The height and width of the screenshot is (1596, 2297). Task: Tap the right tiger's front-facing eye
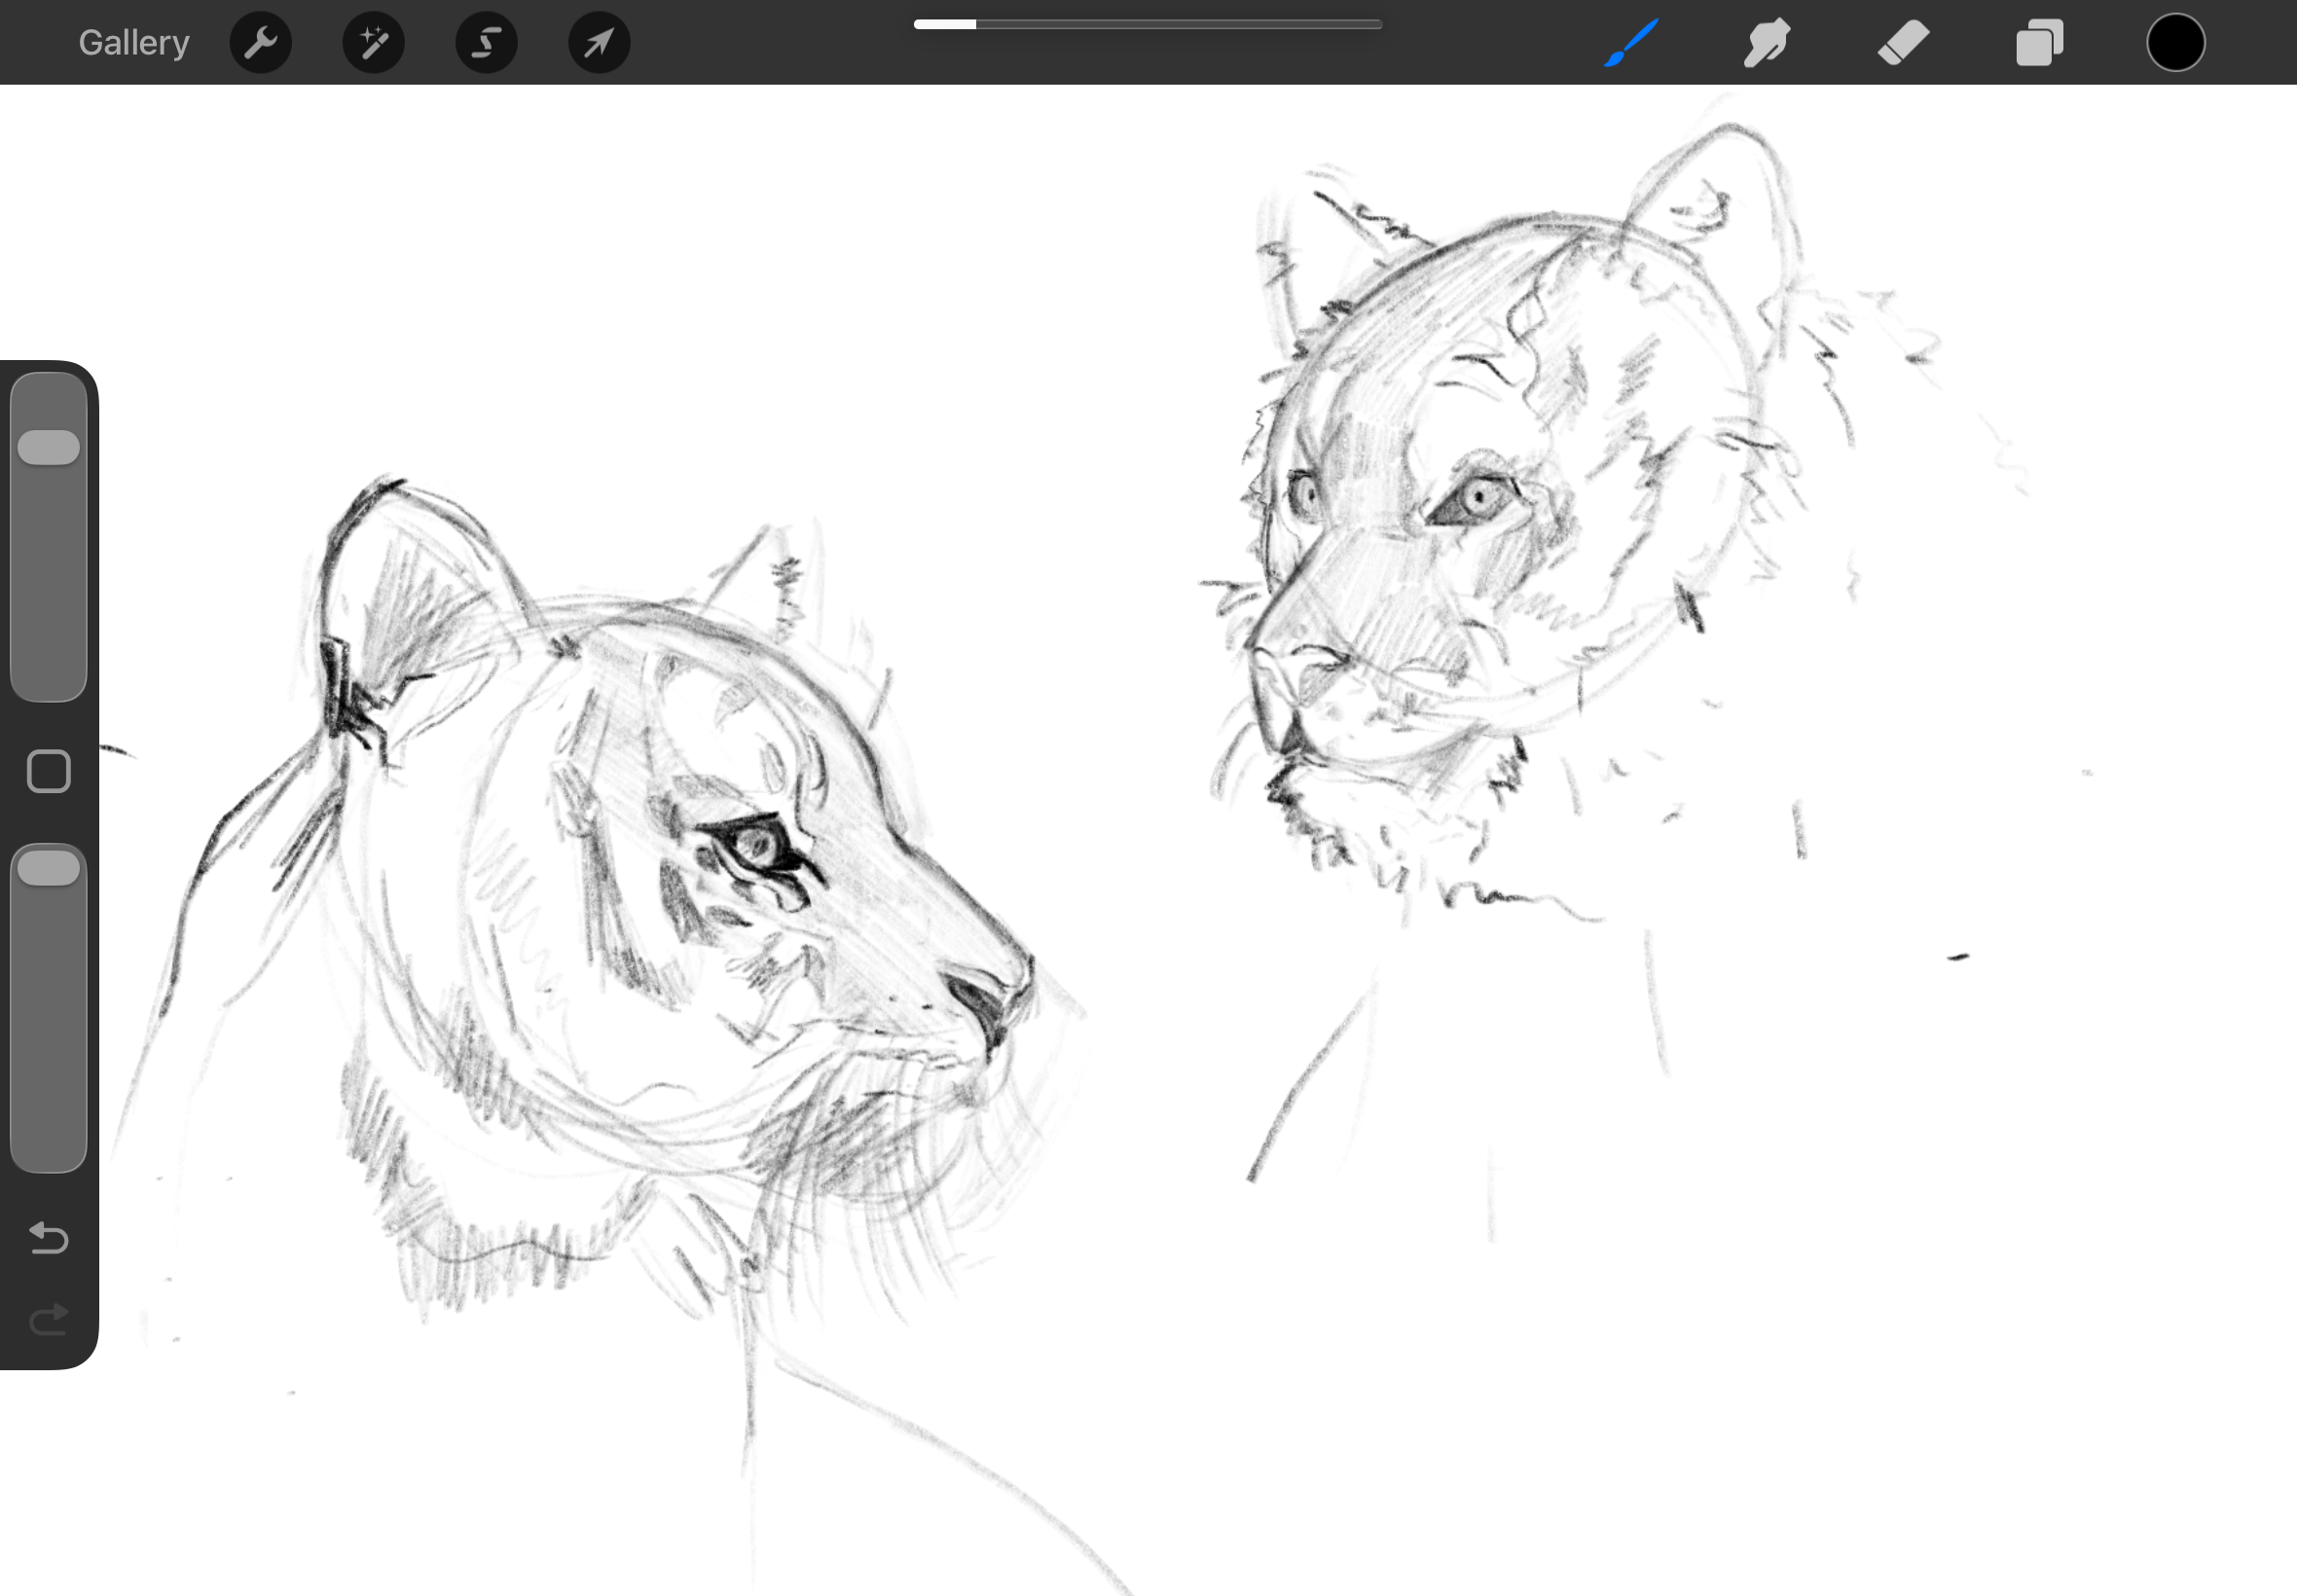point(1480,496)
